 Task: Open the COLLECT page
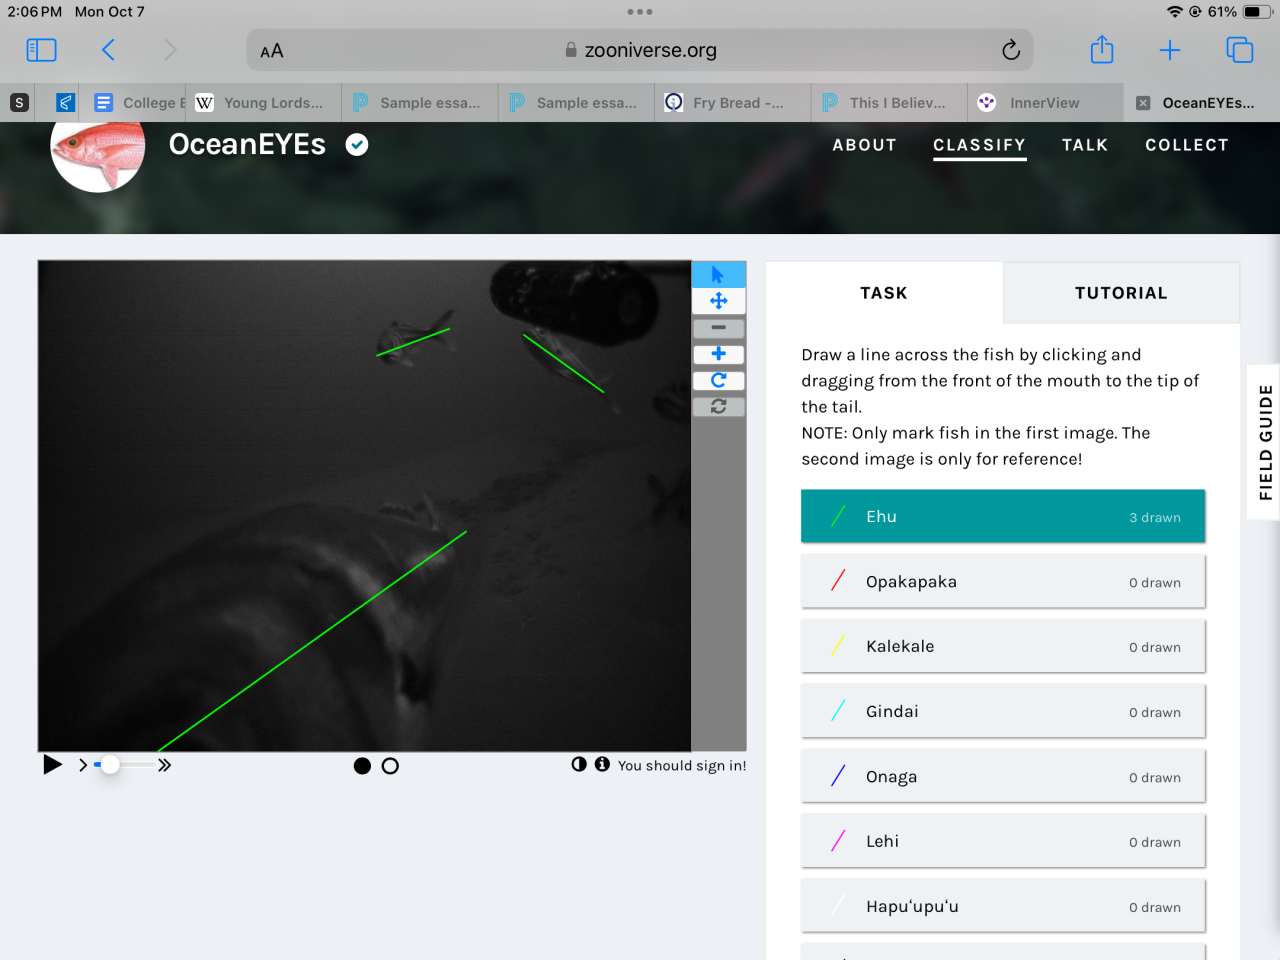(x=1186, y=145)
